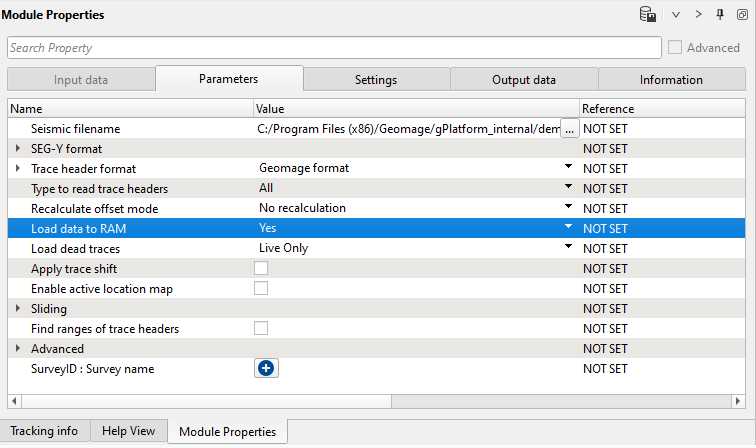Open the Output data tab

(x=523, y=80)
